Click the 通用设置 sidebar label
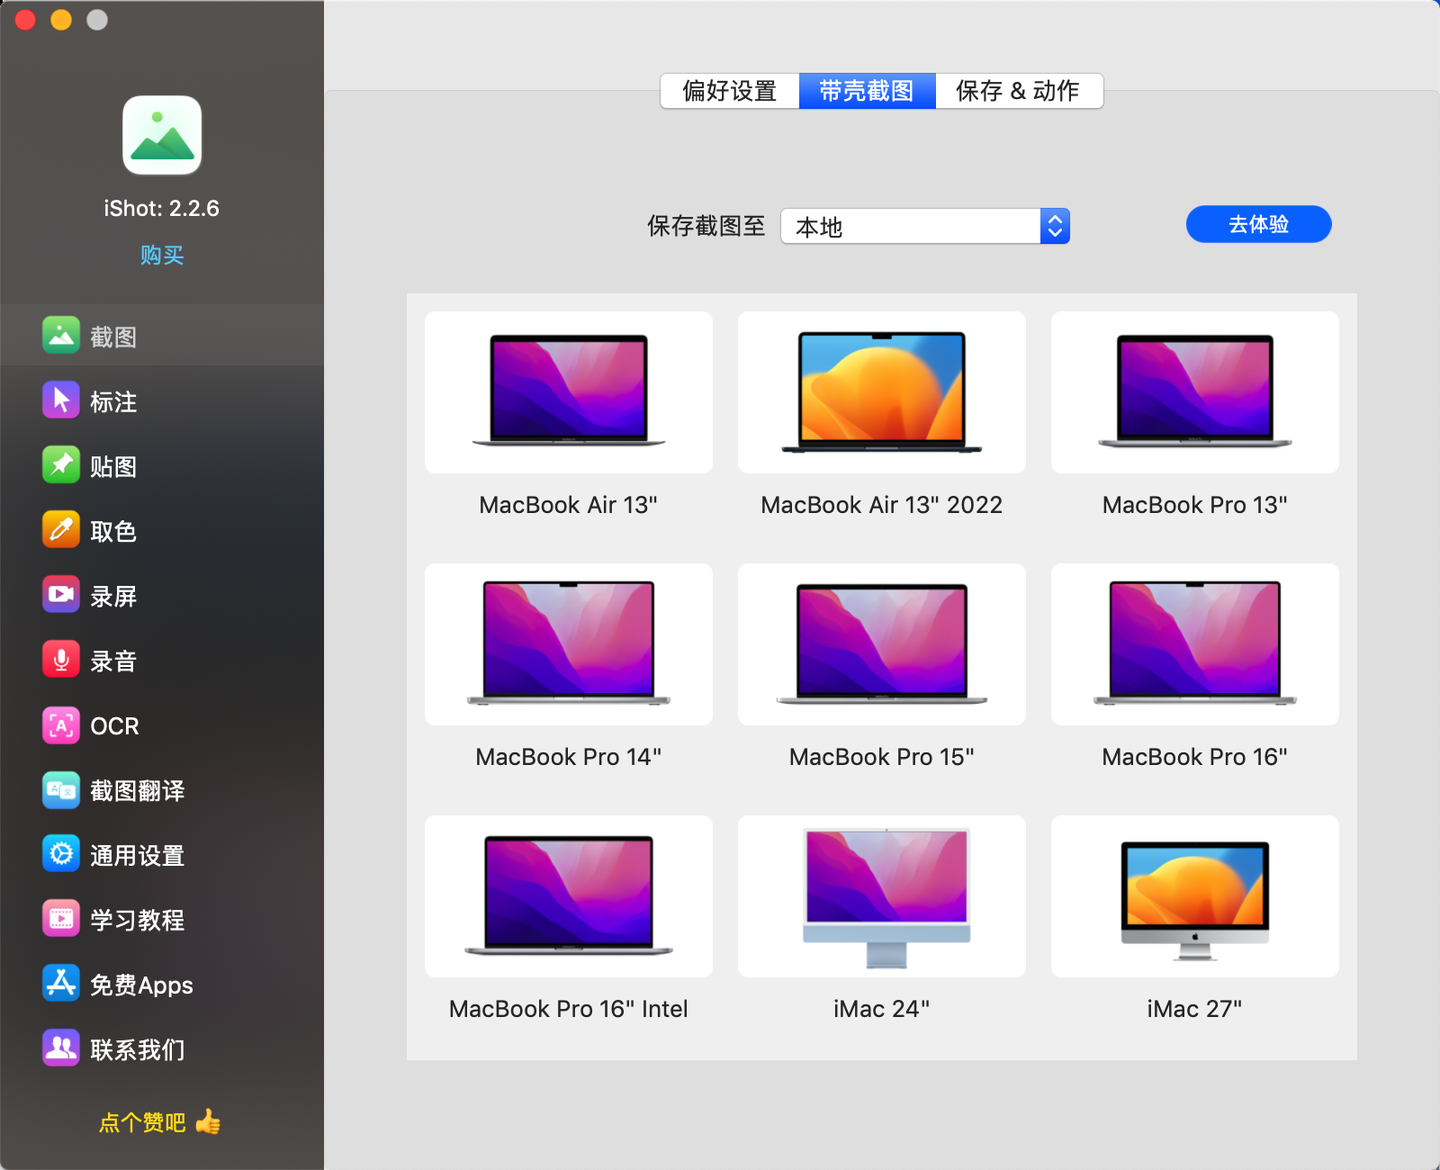The width and height of the screenshot is (1440, 1170). click(x=138, y=856)
